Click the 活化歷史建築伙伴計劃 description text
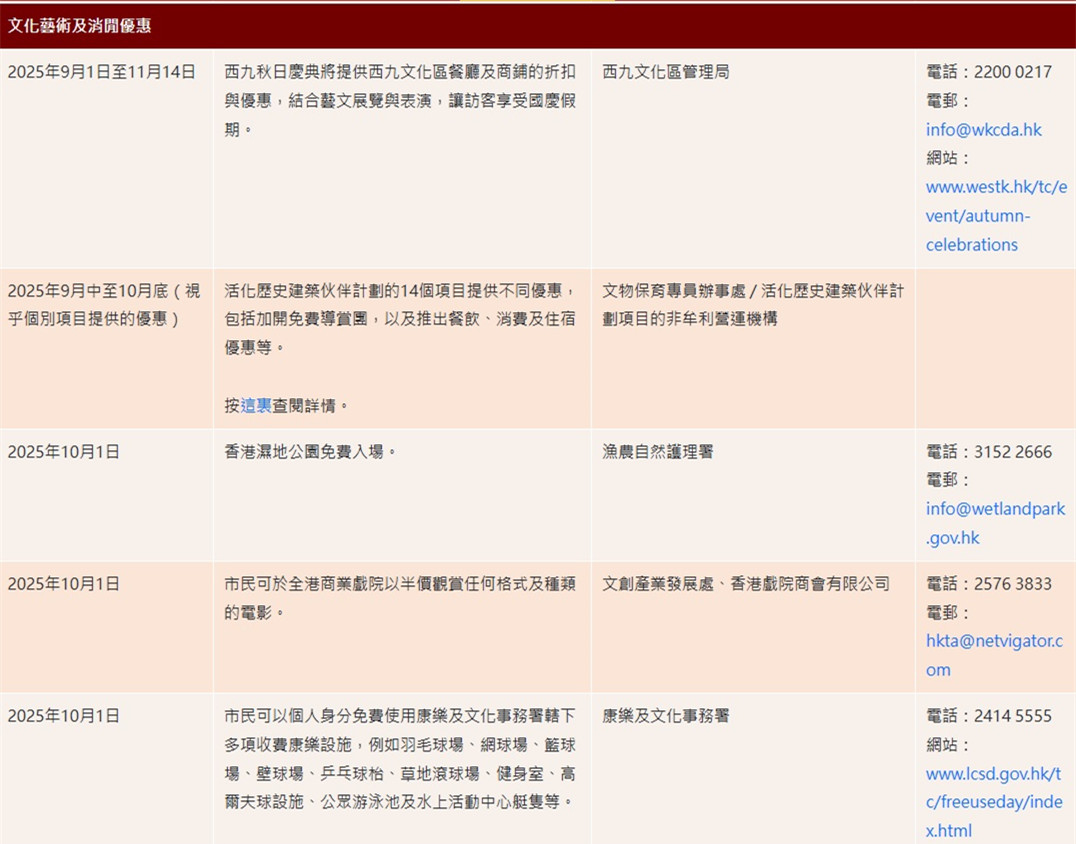Image resolution: width=1076 pixels, height=844 pixels. coord(399,319)
